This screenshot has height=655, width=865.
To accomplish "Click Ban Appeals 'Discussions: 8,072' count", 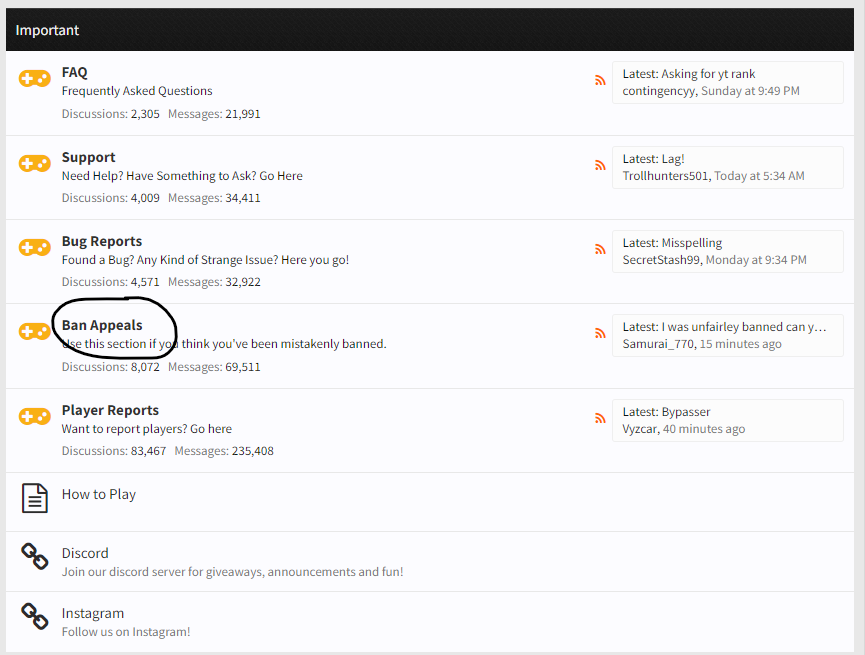I will click(x=110, y=367).
